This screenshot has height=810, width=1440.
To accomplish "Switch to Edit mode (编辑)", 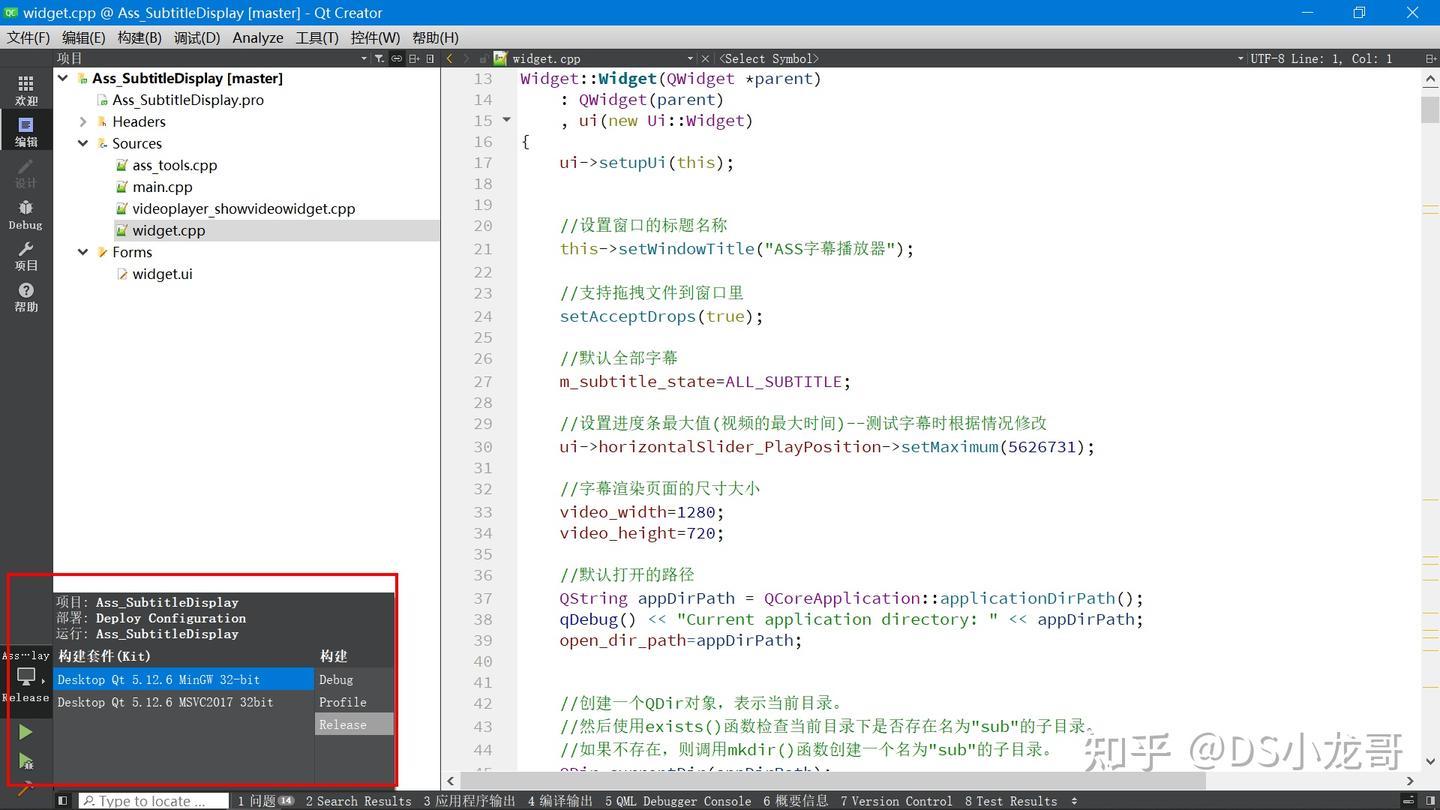I will coord(26,132).
